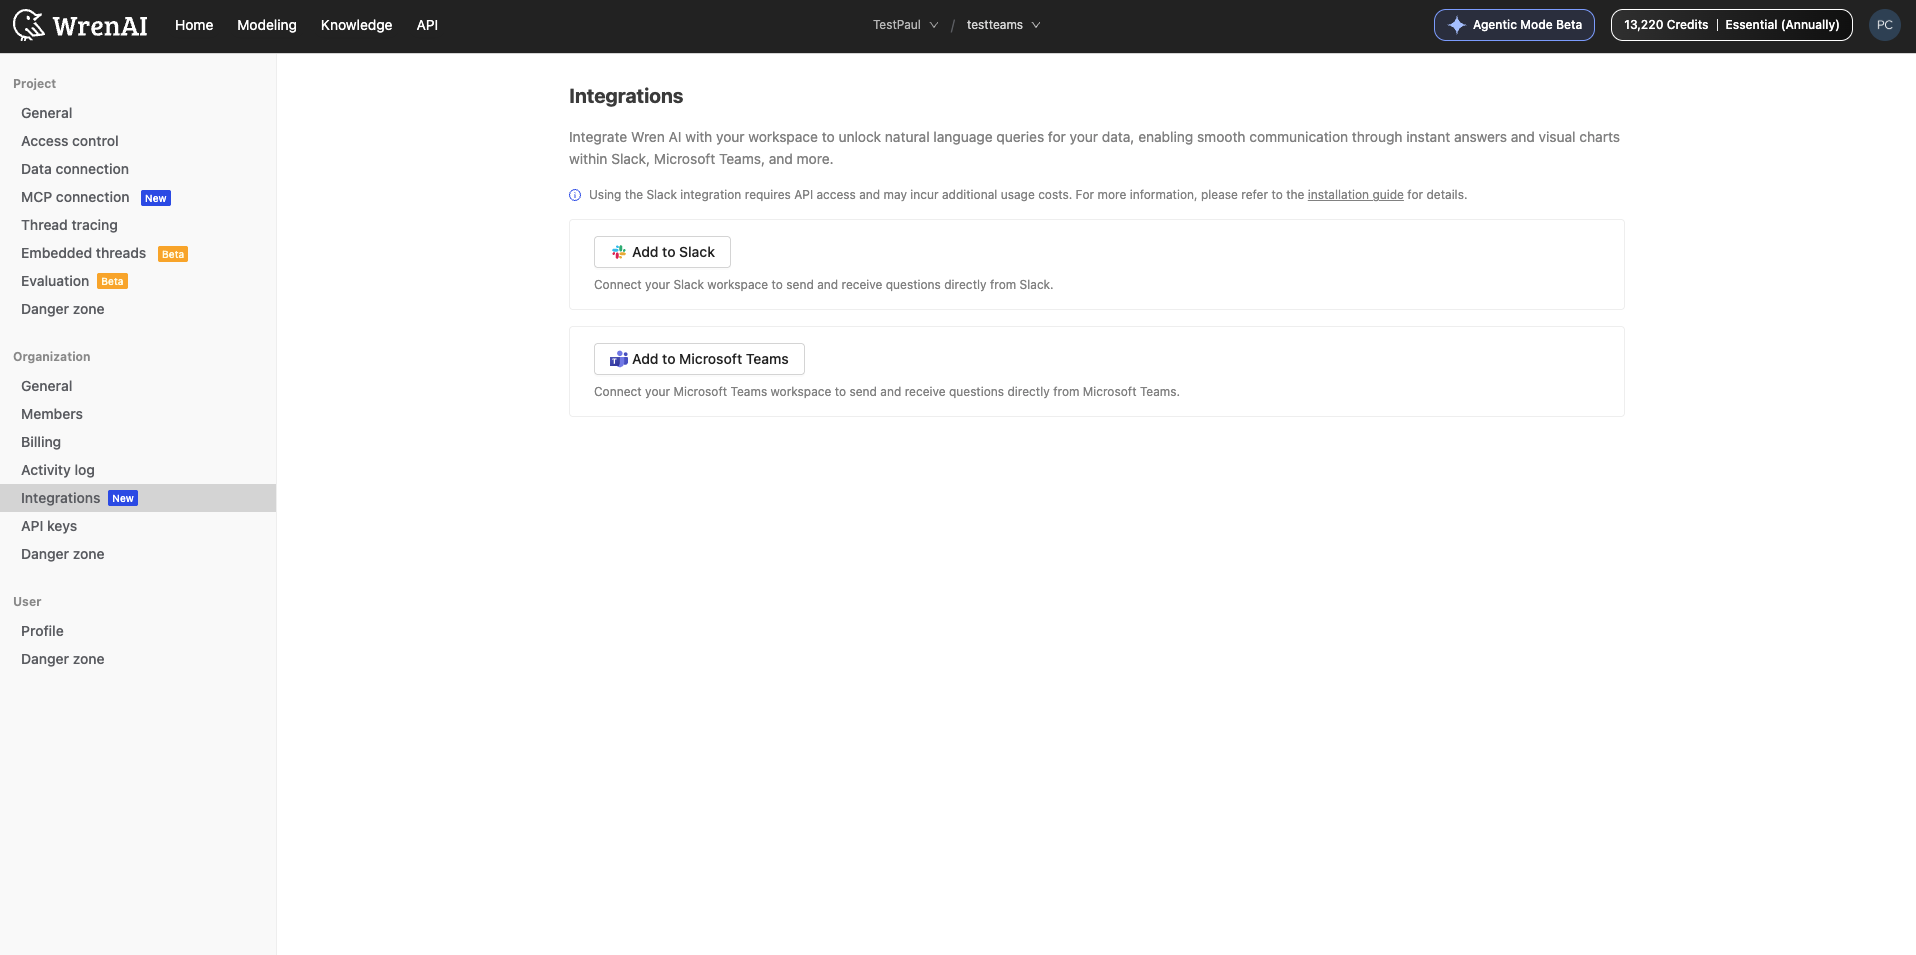Click text 'Connect your Slack workspace' description

823,285
